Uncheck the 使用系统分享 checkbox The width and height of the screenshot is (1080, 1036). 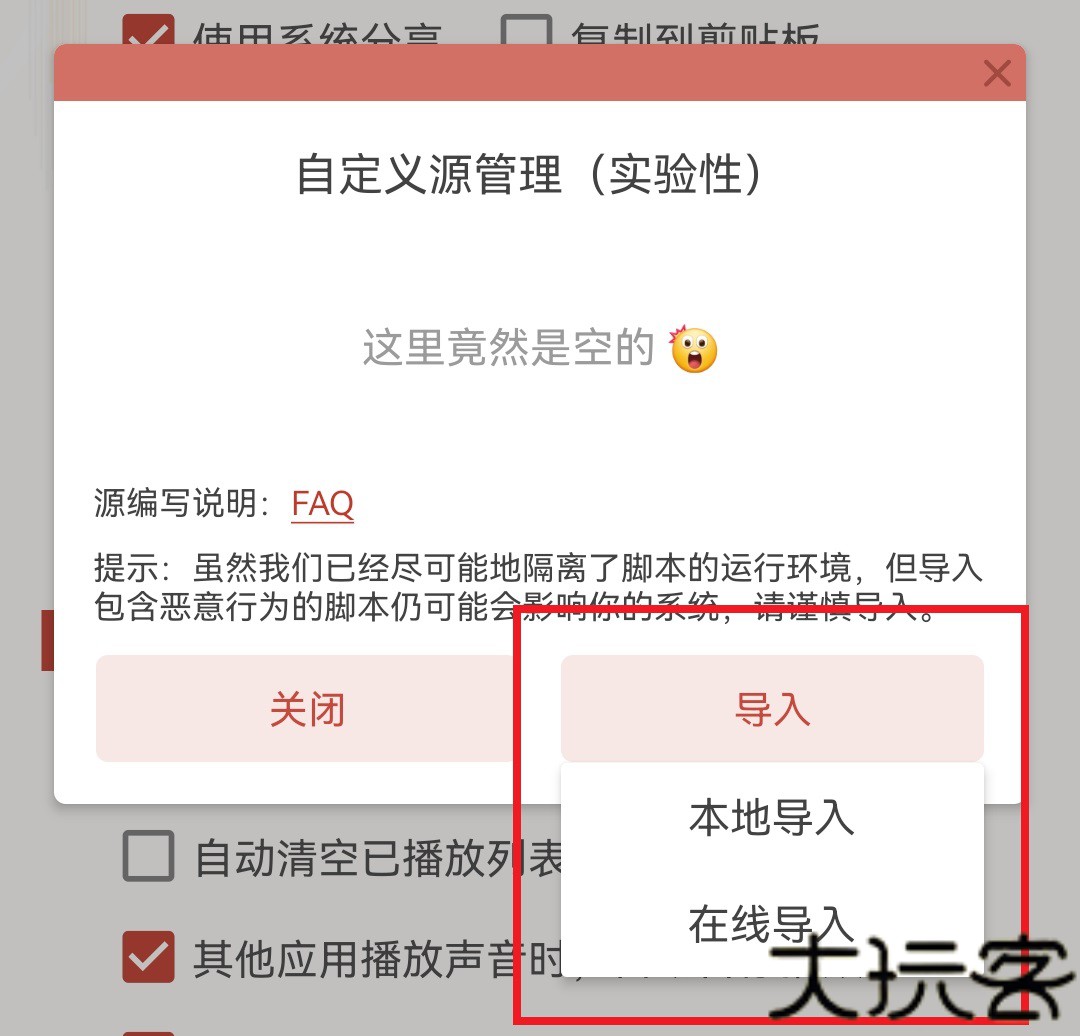tap(148, 30)
